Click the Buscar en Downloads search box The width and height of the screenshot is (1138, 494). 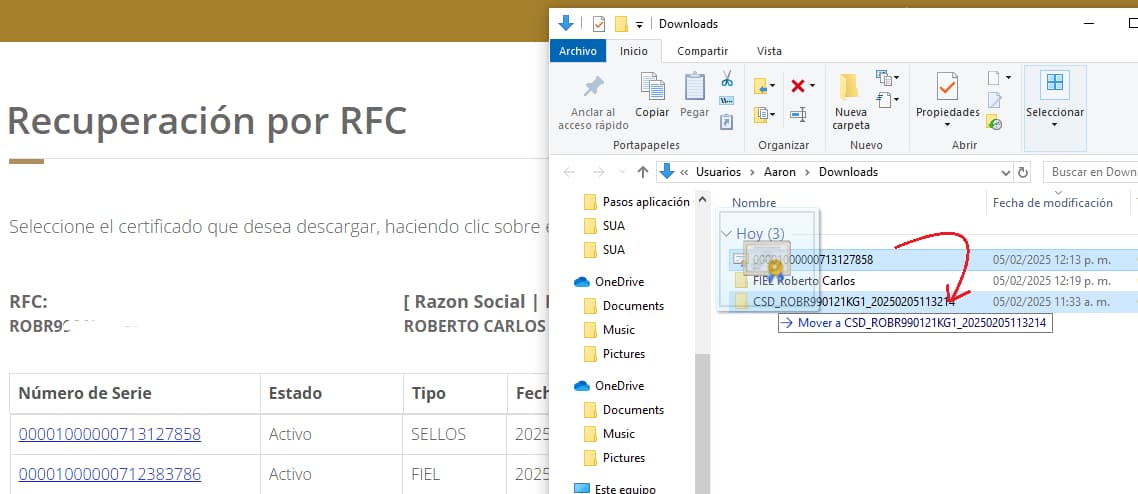(x=1090, y=172)
